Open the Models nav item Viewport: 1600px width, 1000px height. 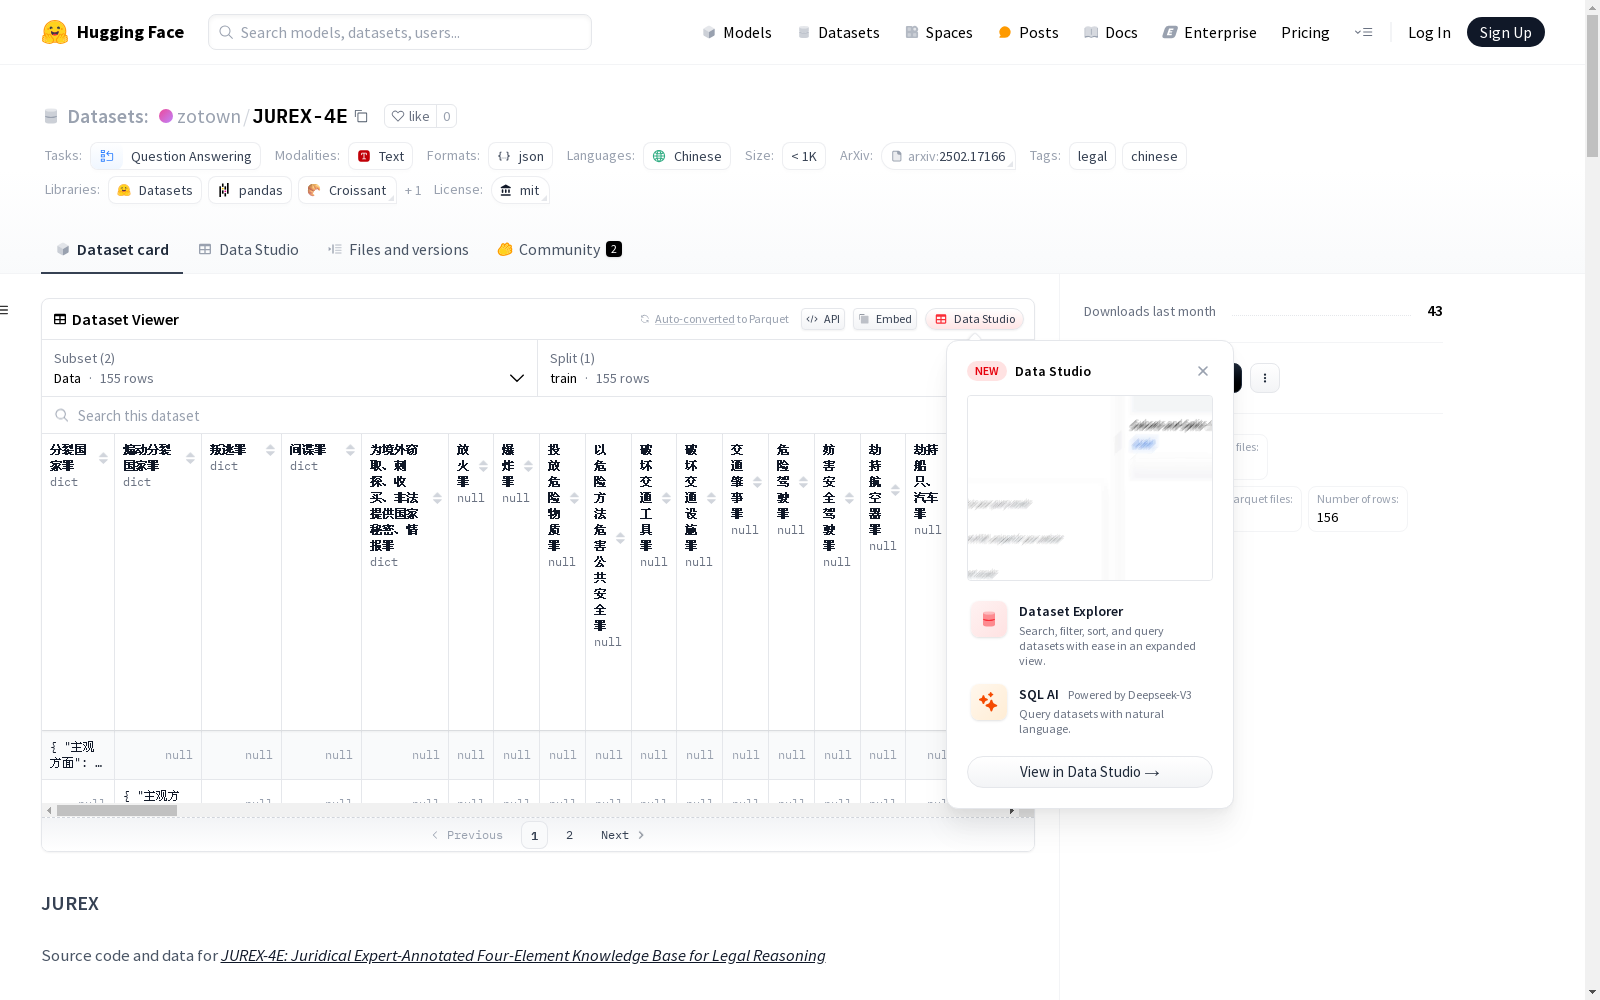737,32
